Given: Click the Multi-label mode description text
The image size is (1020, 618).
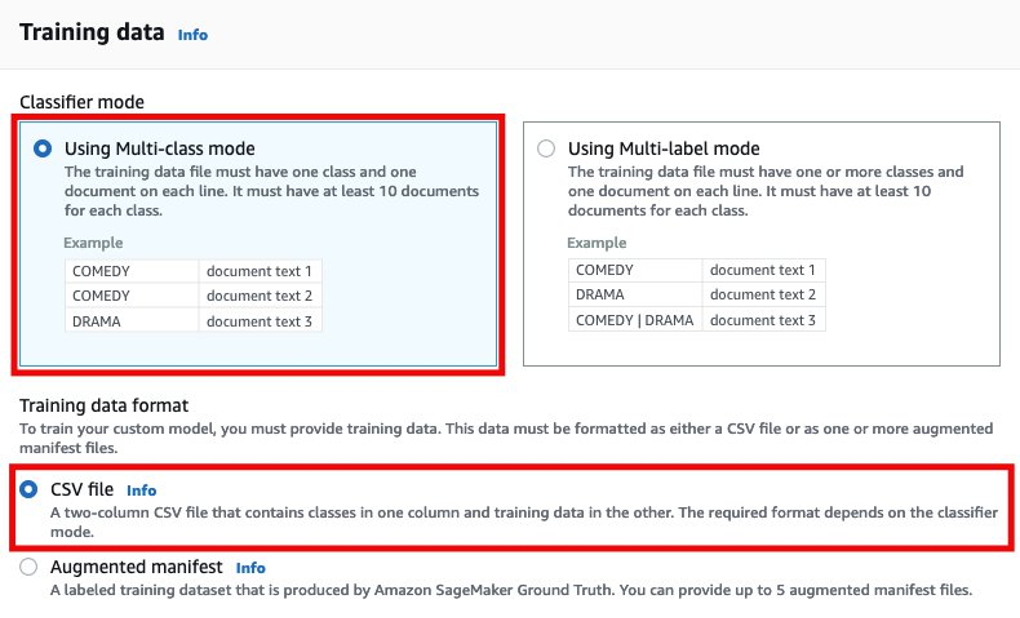Looking at the screenshot, I should coord(765,191).
